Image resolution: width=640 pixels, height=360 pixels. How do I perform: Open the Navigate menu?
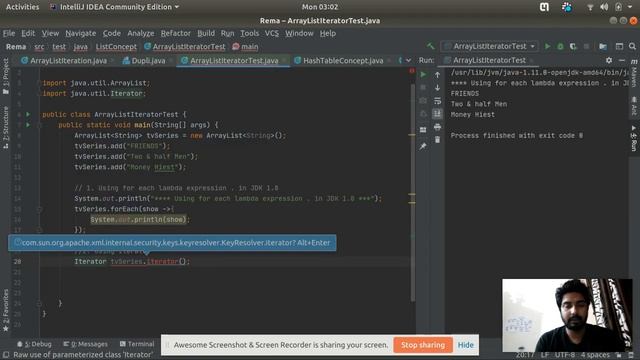(x=80, y=33)
